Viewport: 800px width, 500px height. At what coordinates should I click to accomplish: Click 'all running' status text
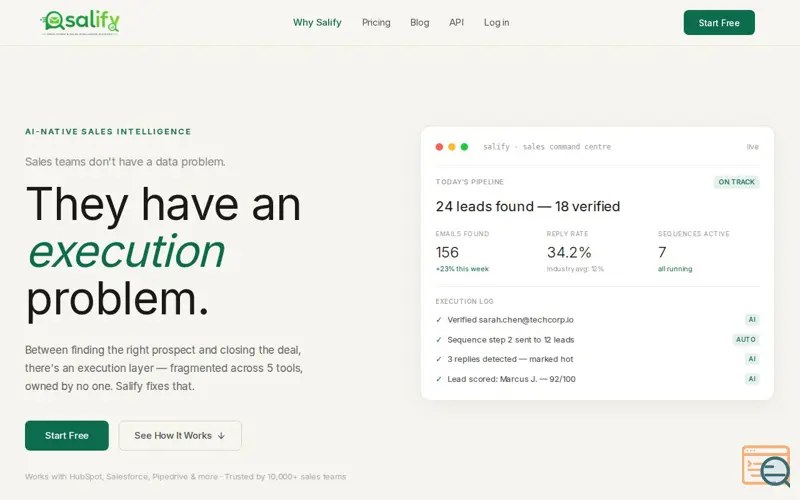pos(674,269)
